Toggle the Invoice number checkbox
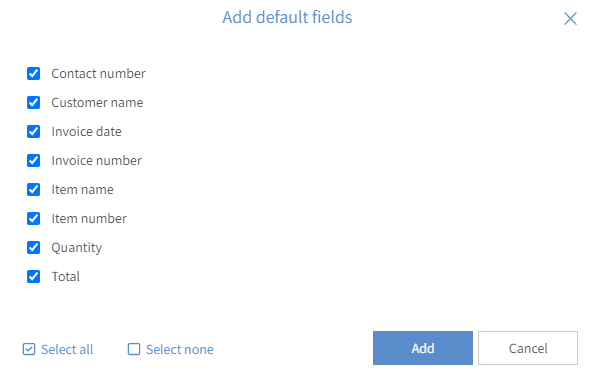This screenshot has width=591, height=381. pos(34,161)
